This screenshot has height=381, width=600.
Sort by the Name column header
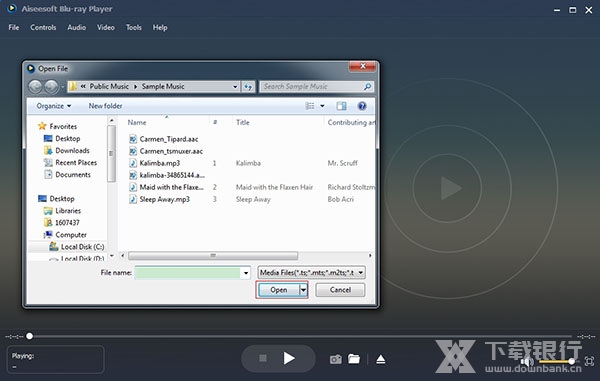point(137,122)
